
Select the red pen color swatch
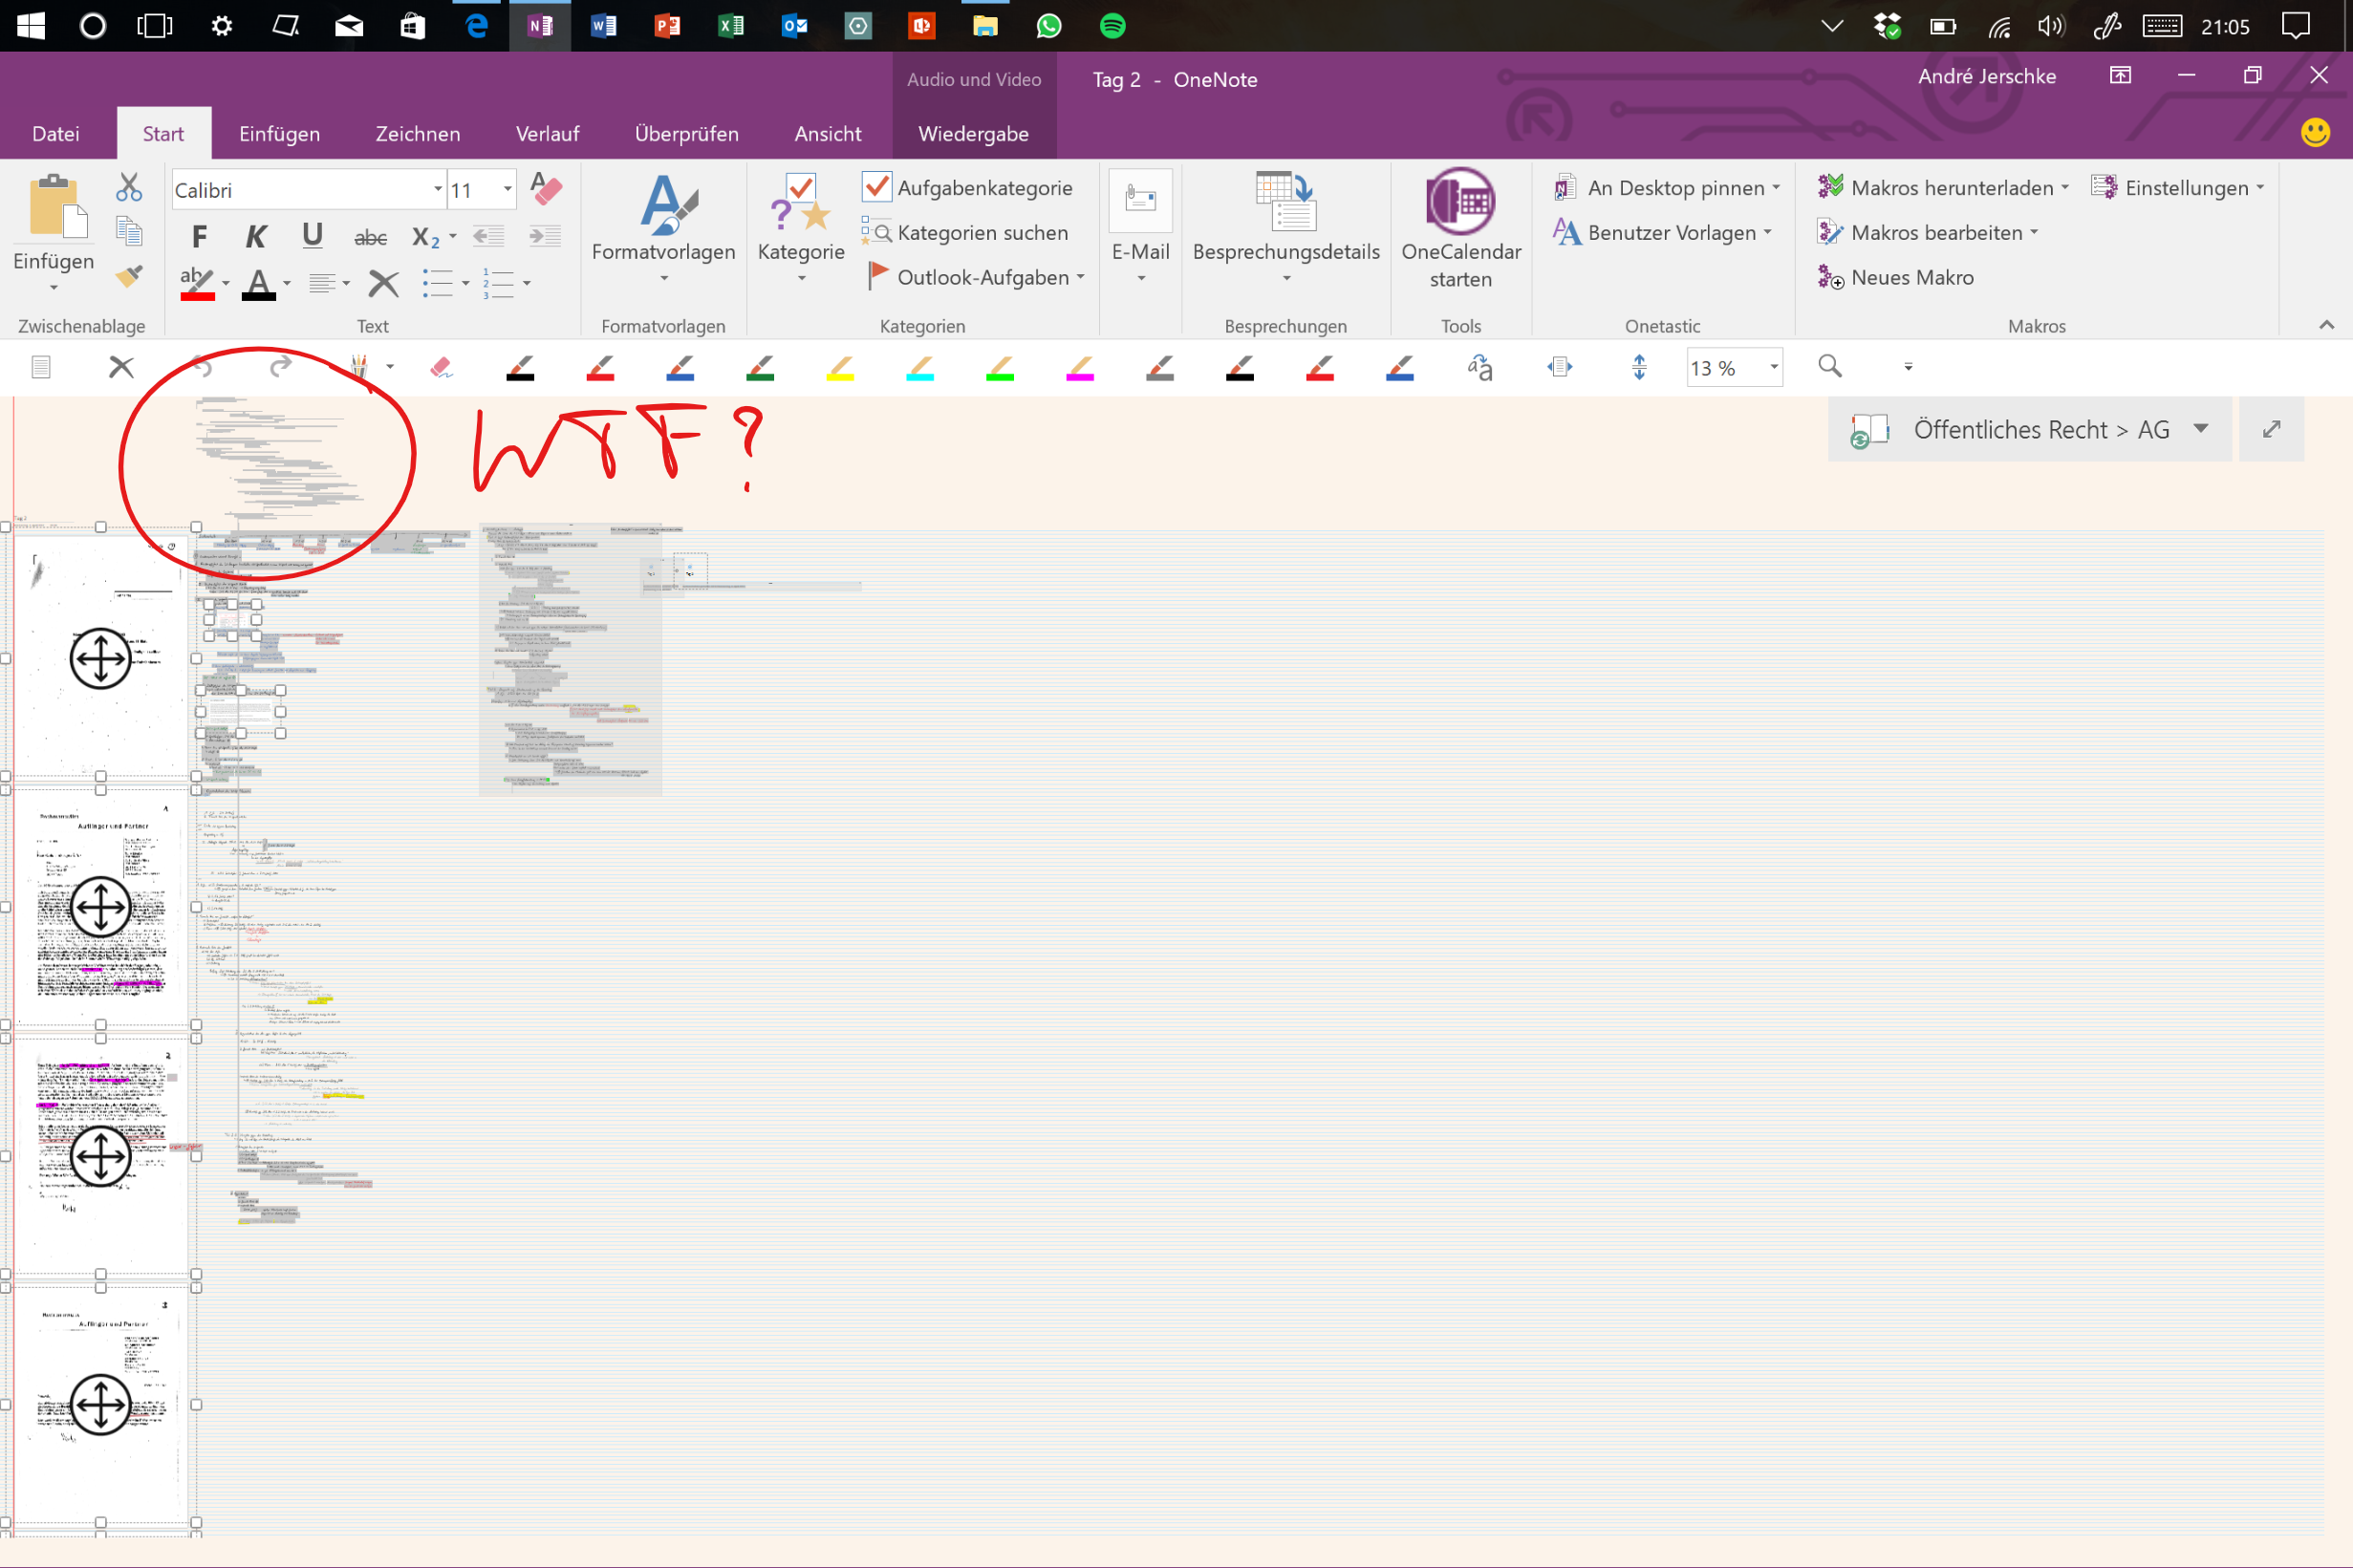(x=598, y=367)
